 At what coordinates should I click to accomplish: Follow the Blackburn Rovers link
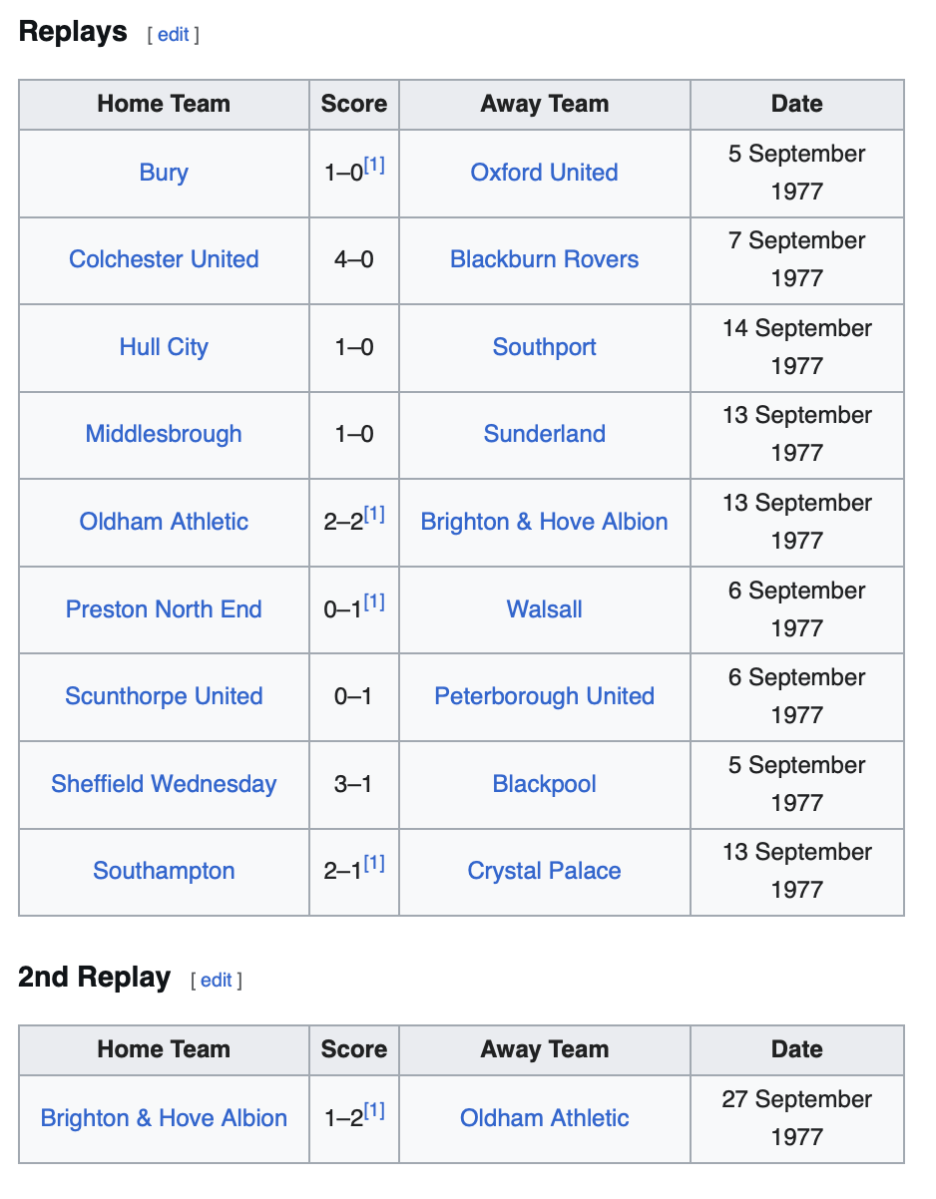(x=544, y=260)
